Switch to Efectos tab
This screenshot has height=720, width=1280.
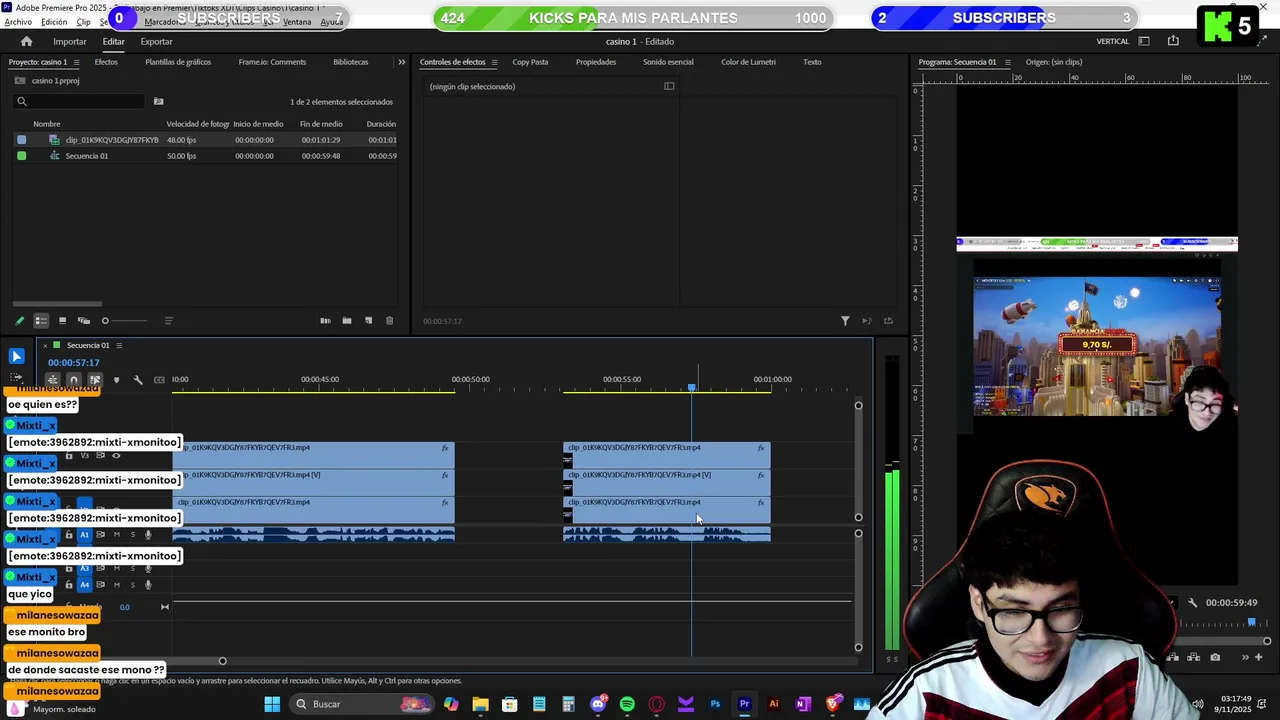(106, 62)
